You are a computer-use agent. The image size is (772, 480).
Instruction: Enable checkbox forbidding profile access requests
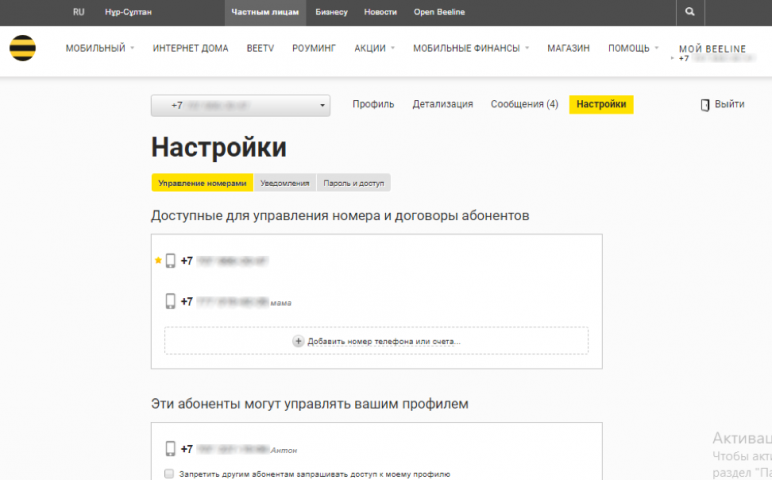point(170,474)
